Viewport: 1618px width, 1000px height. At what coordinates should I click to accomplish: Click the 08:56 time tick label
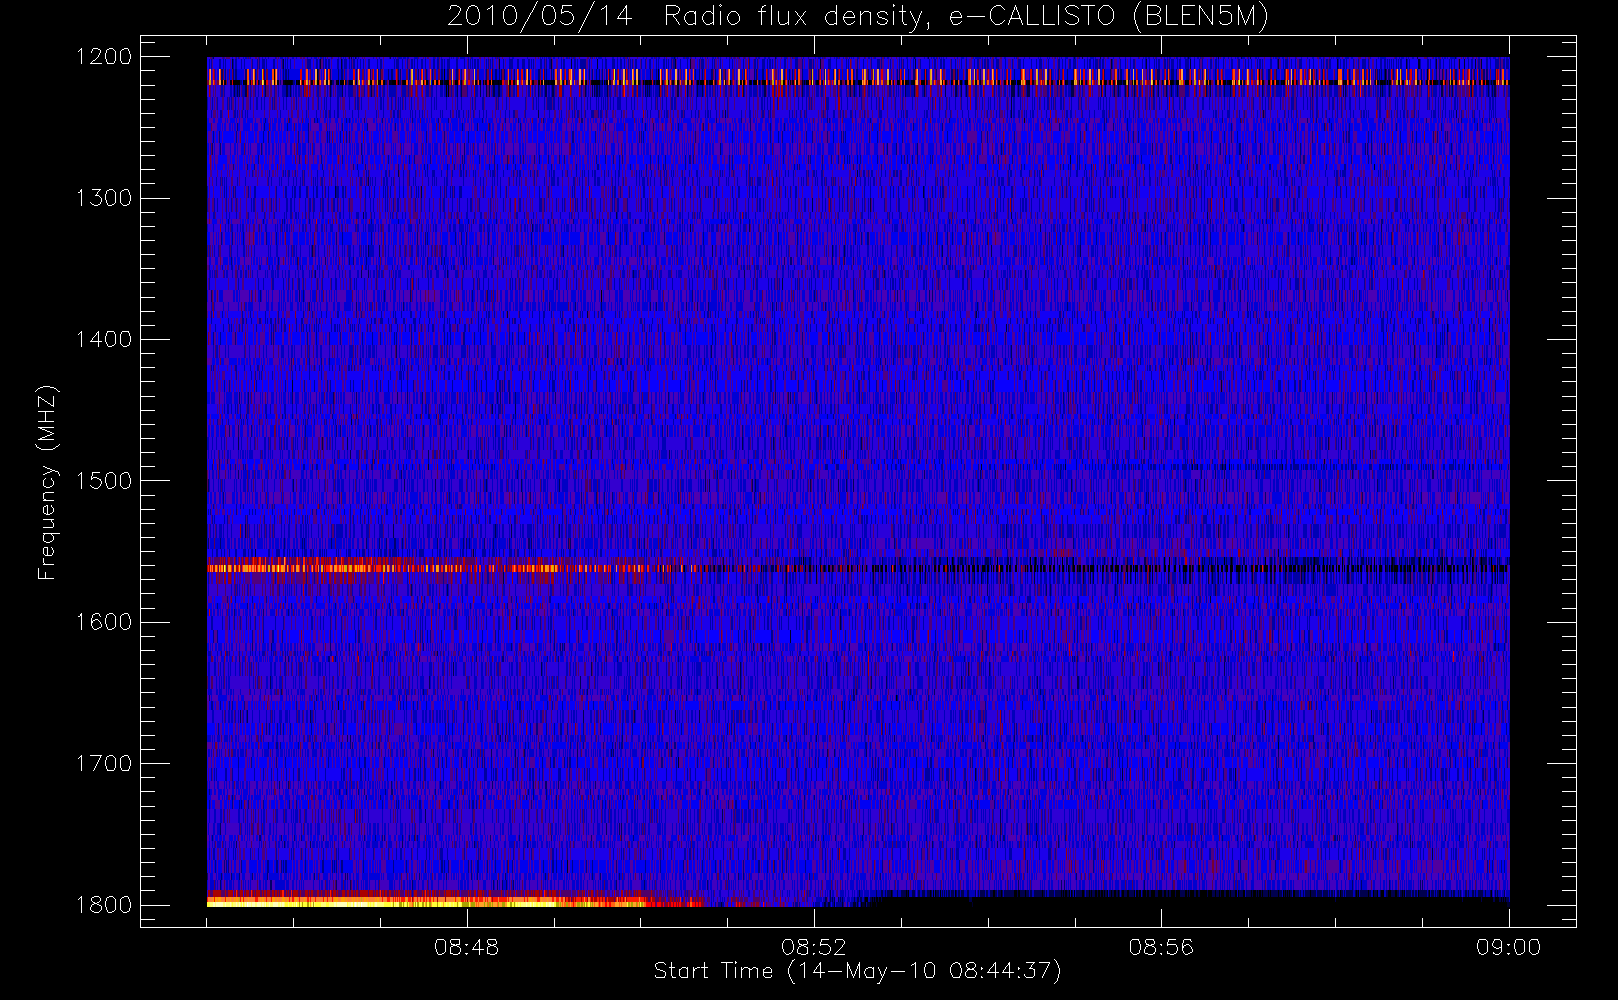click(x=1161, y=947)
